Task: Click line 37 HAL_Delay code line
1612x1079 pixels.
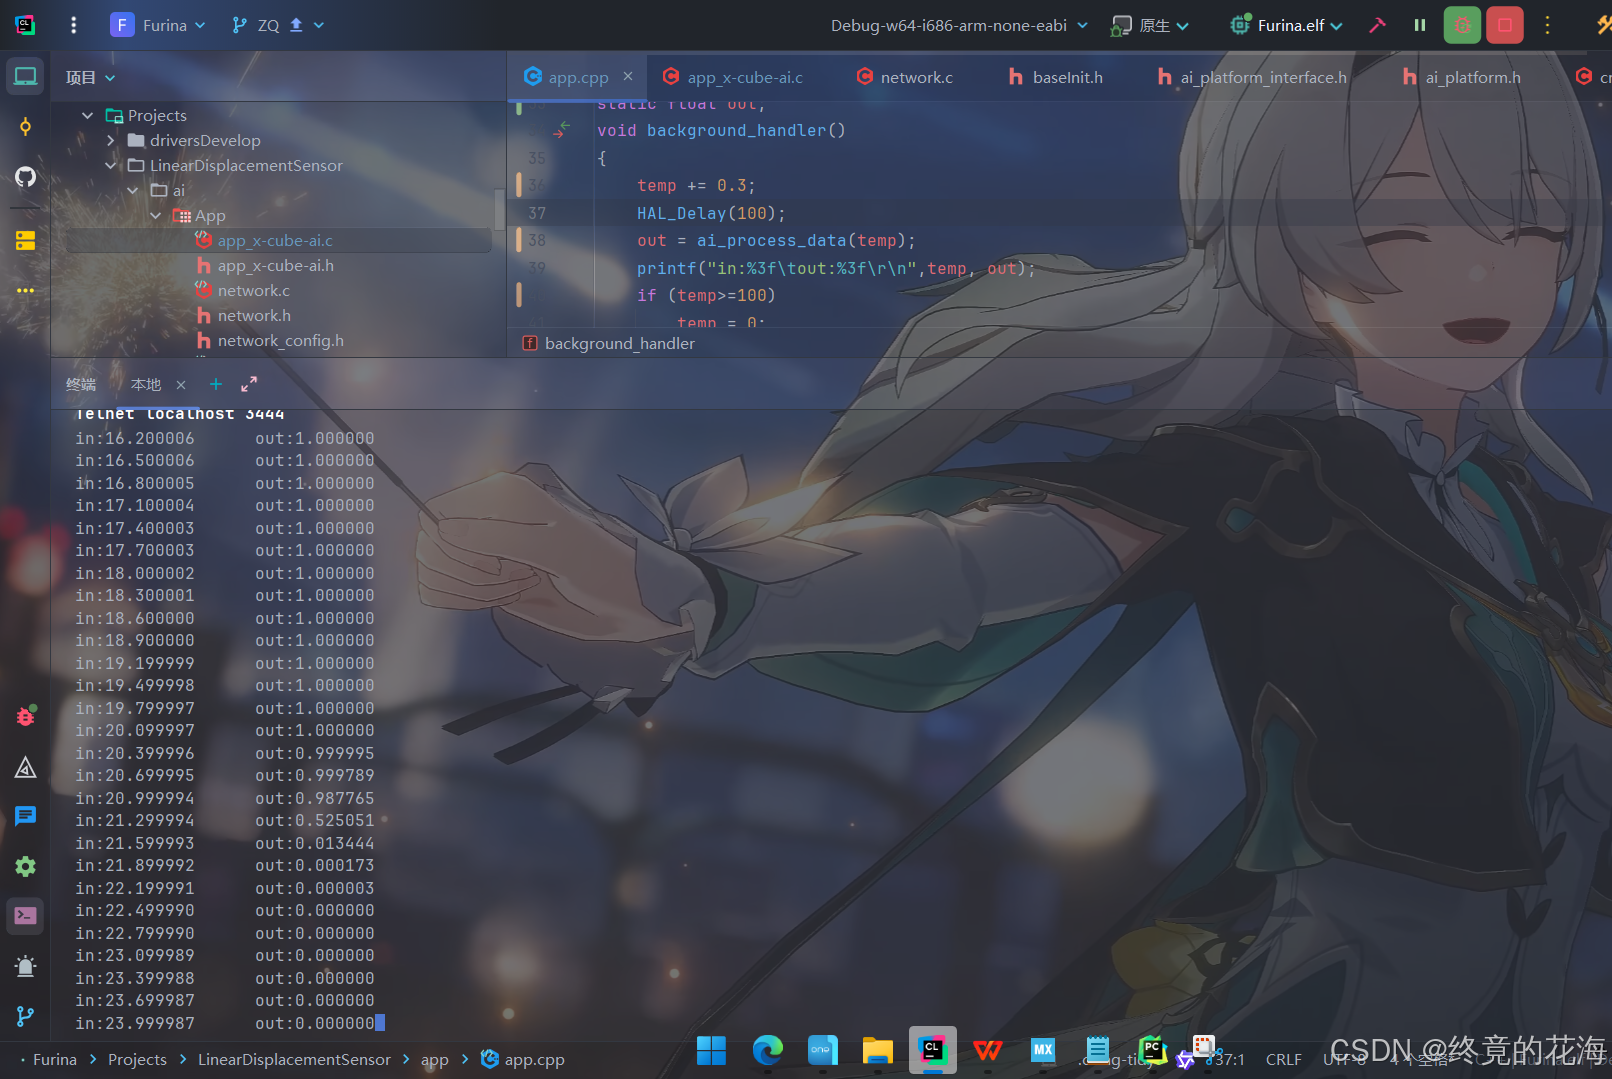Action: click(711, 213)
